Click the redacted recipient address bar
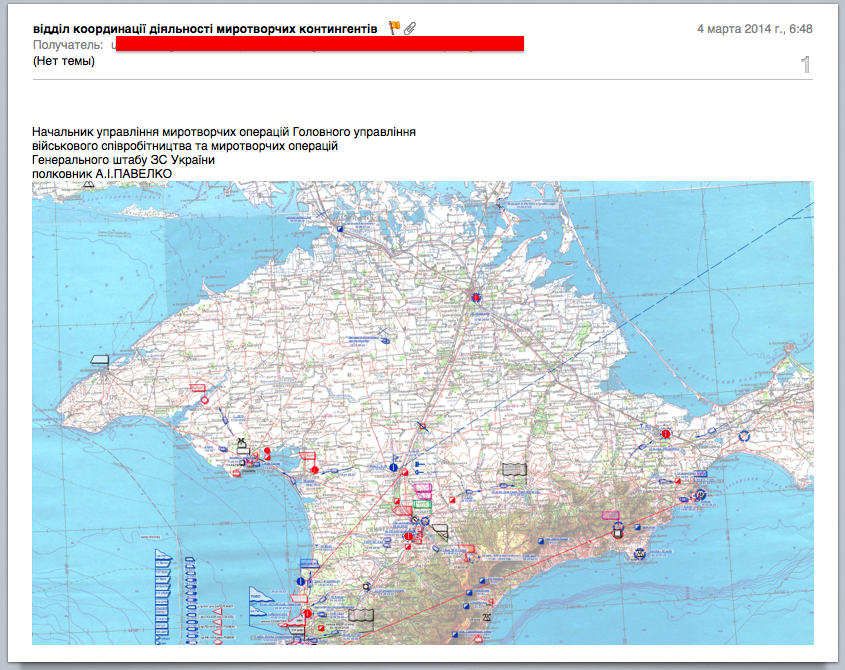This screenshot has width=845, height=670. pyautogui.click(x=320, y=45)
